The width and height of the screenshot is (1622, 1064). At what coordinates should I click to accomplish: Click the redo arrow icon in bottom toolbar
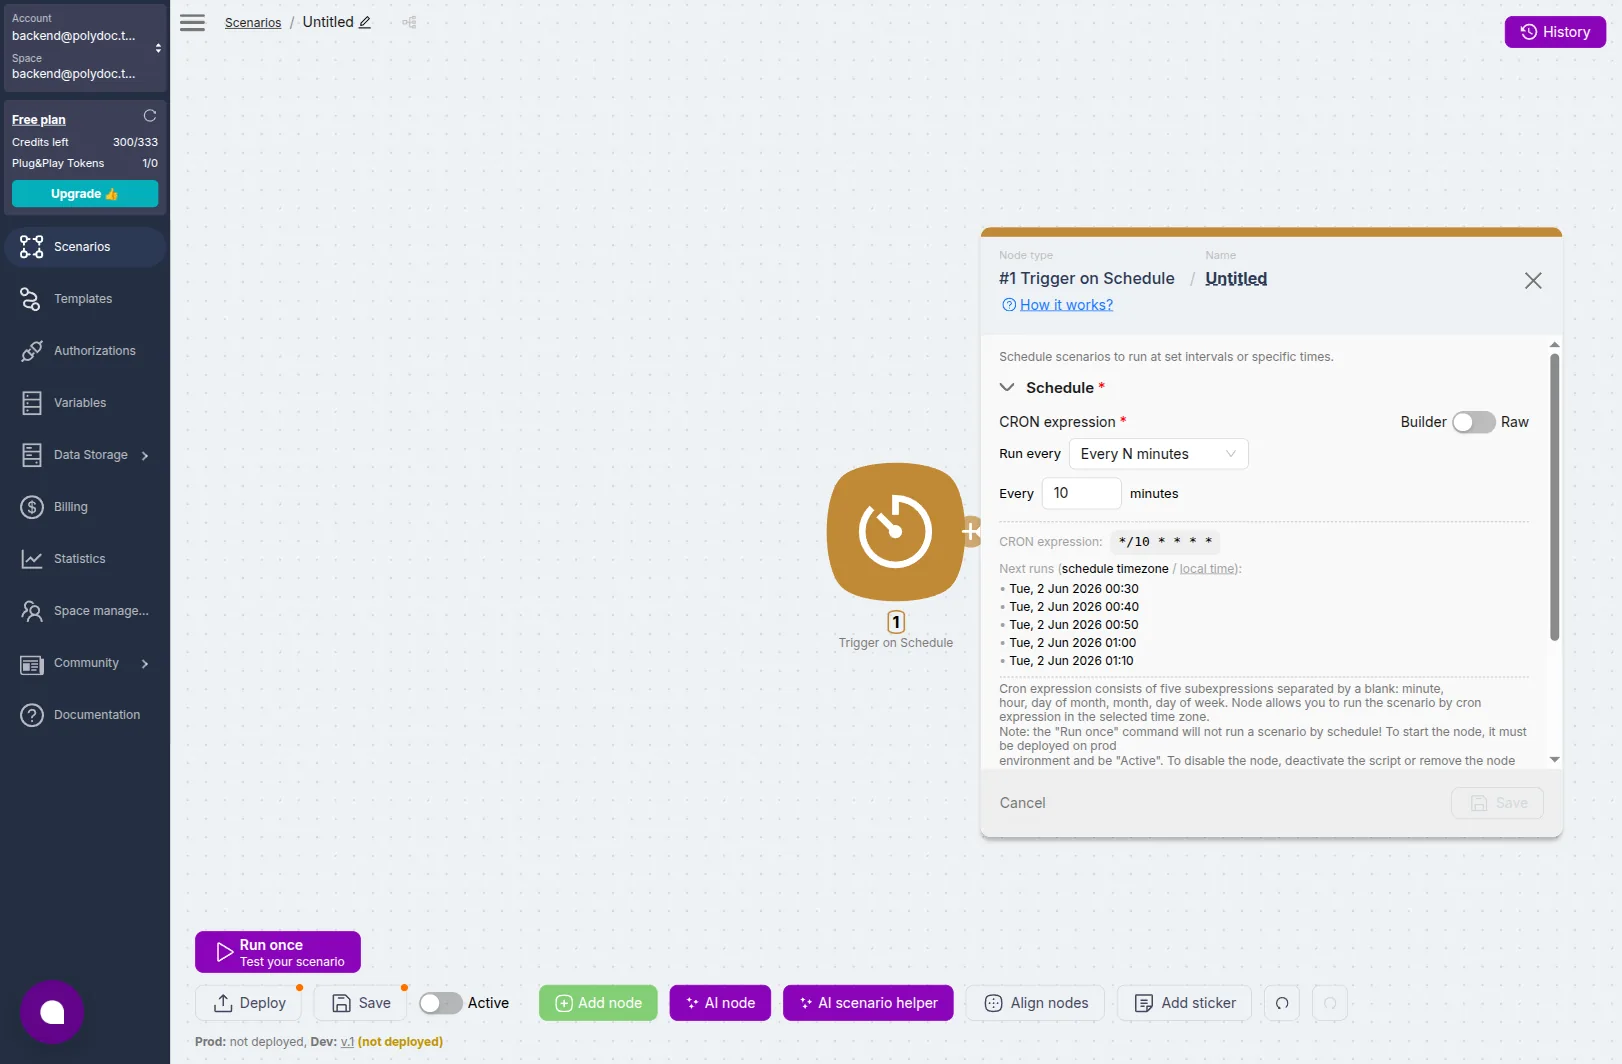coord(1330,1003)
